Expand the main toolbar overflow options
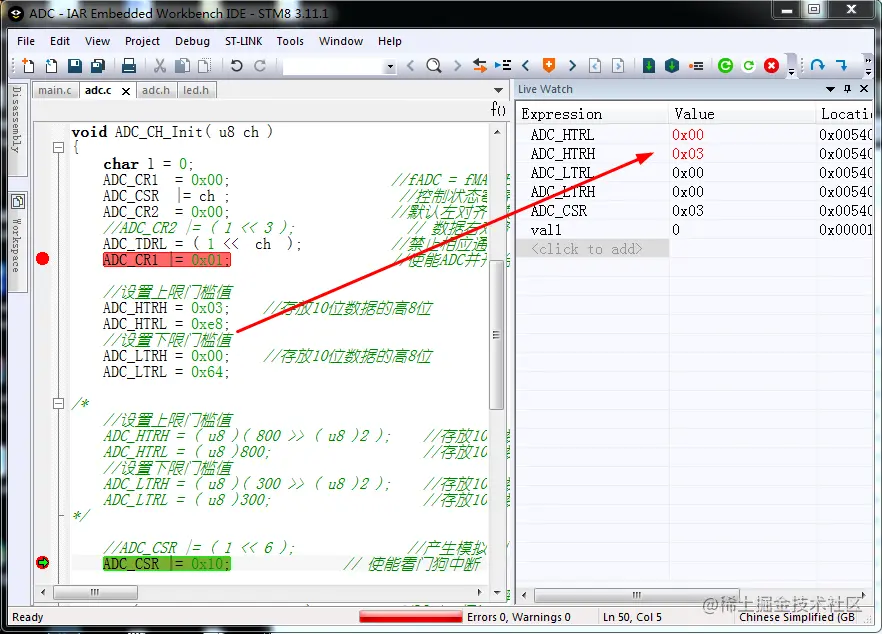This screenshot has height=634, width=882. pos(791,66)
